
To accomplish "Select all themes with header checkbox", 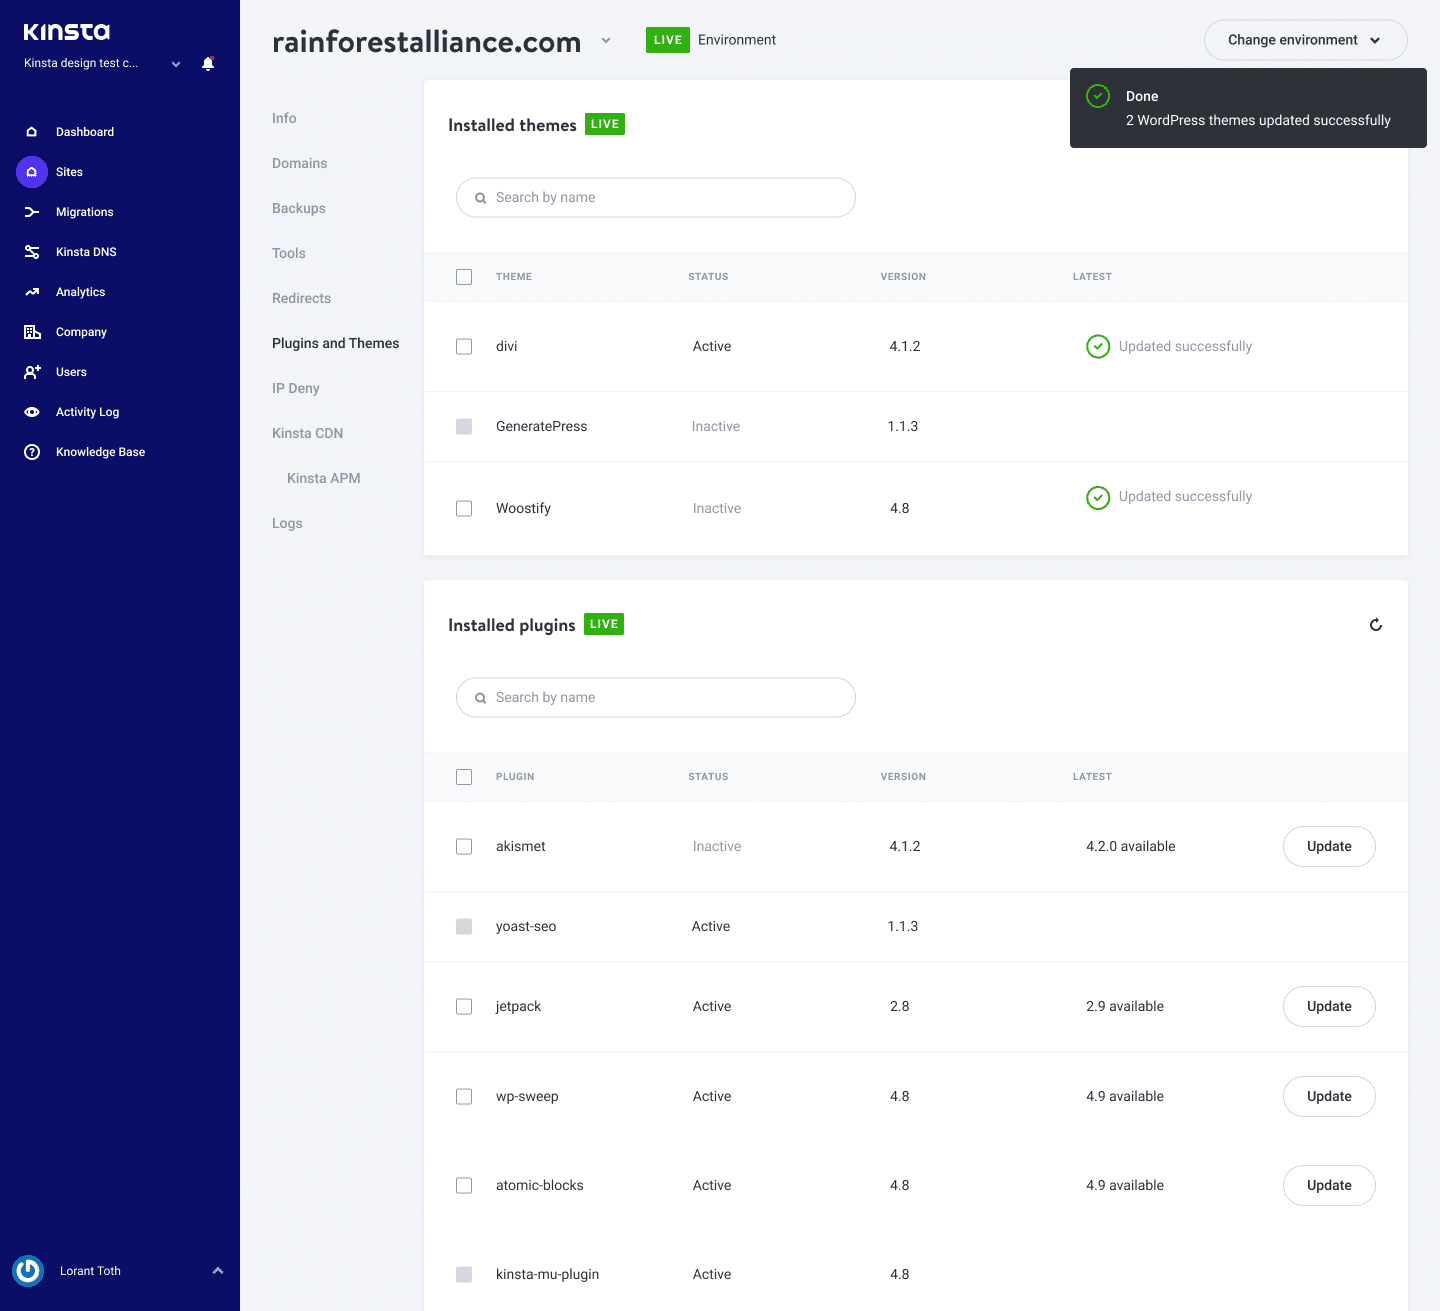I will [464, 277].
